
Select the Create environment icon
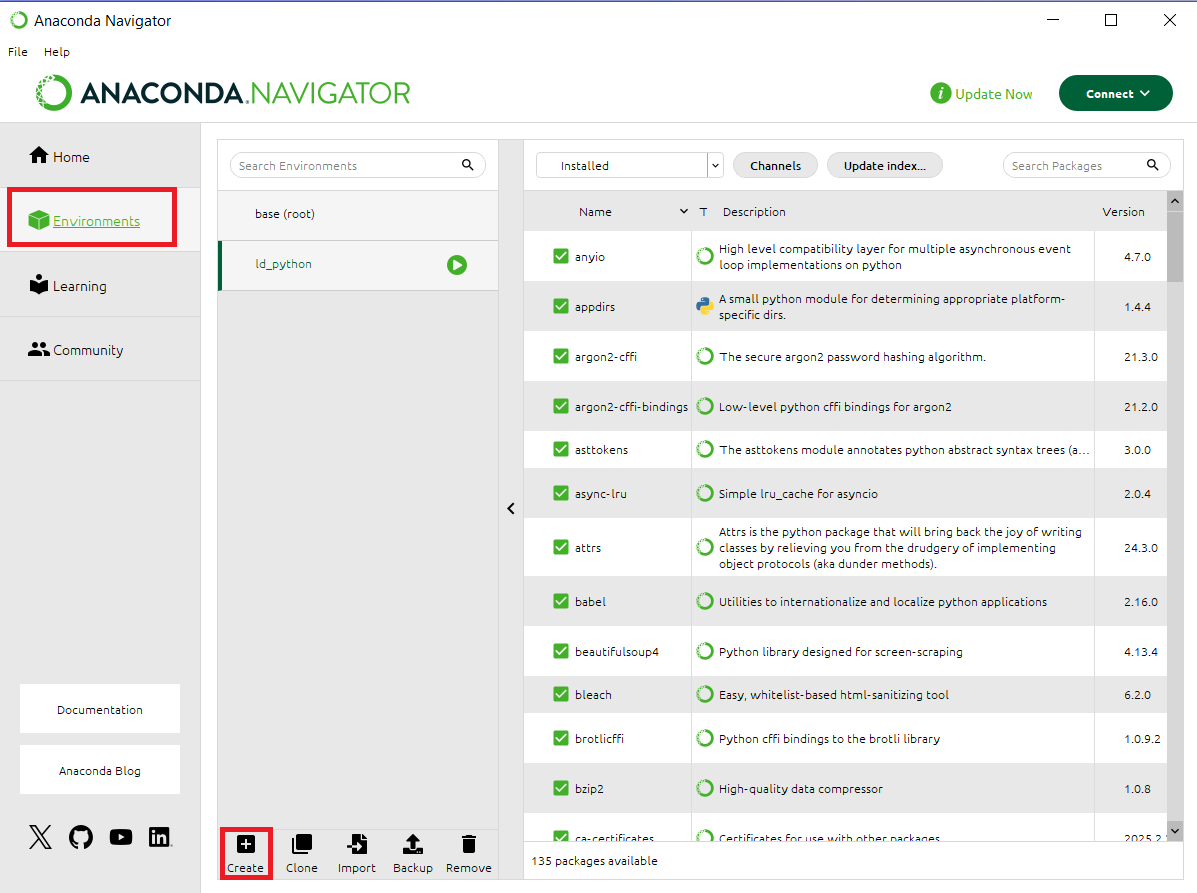[x=246, y=852]
